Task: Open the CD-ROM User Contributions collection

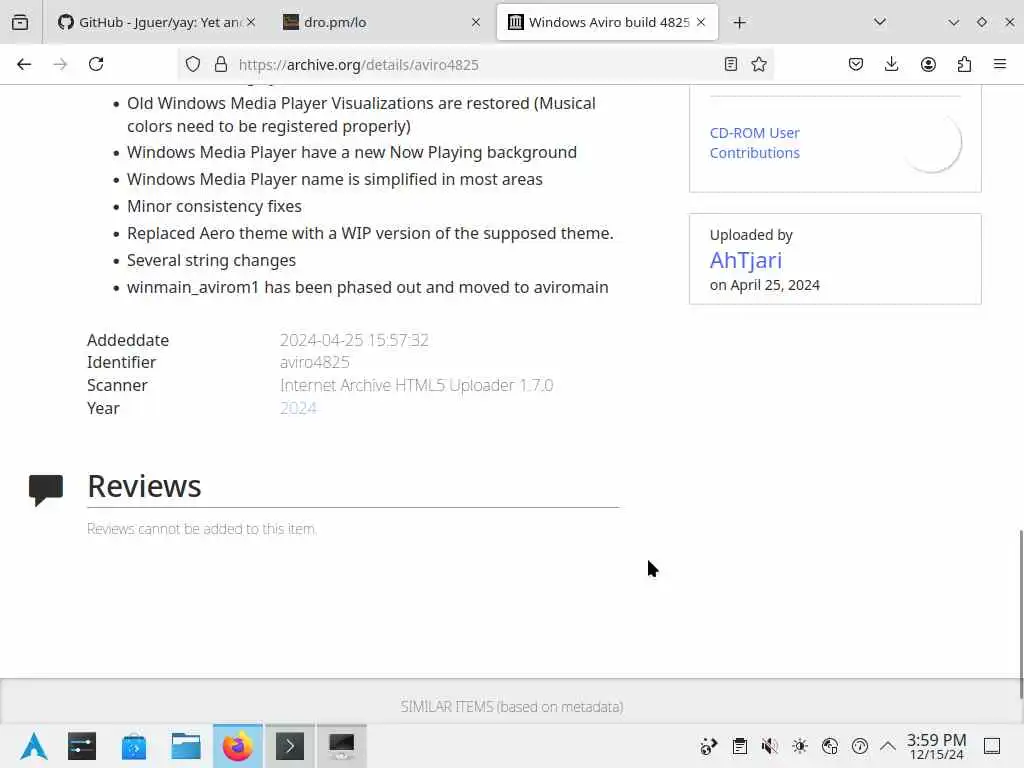Action: 754,142
